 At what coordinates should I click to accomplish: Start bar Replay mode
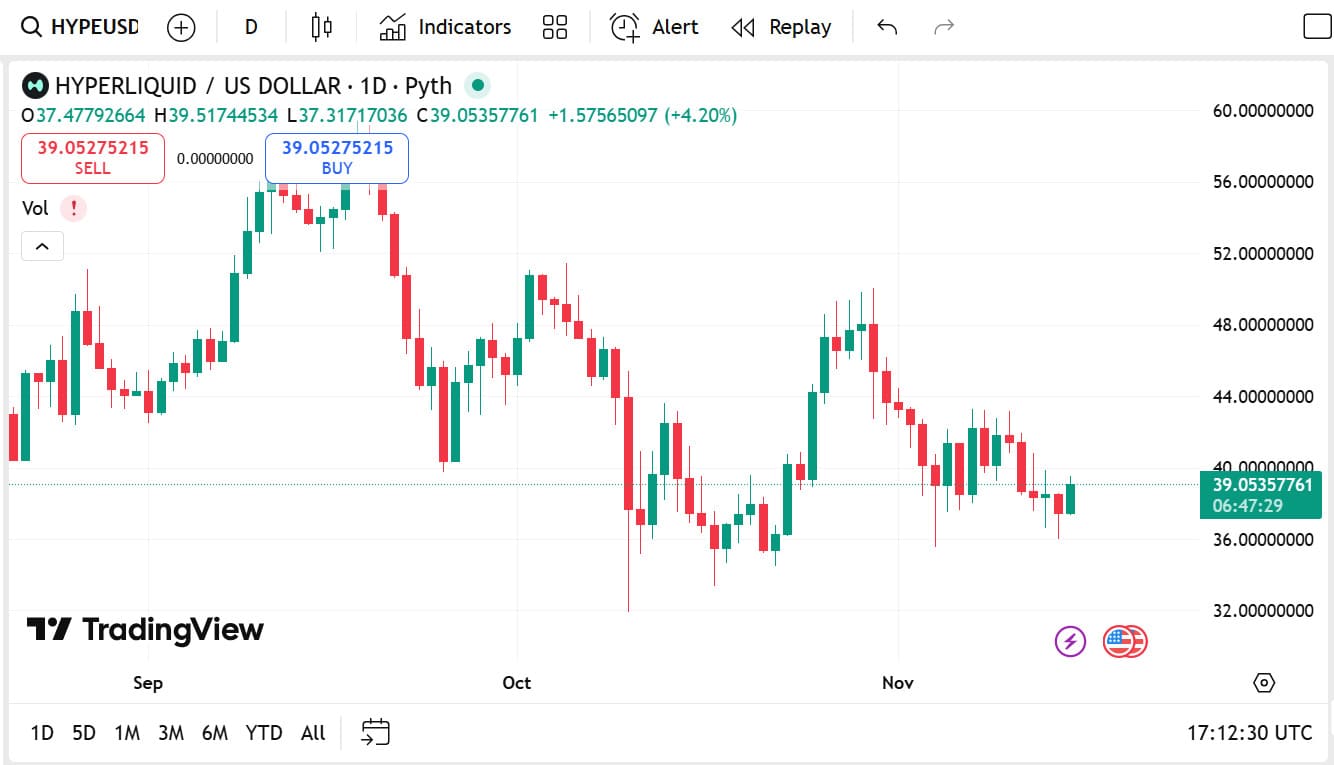click(x=781, y=27)
